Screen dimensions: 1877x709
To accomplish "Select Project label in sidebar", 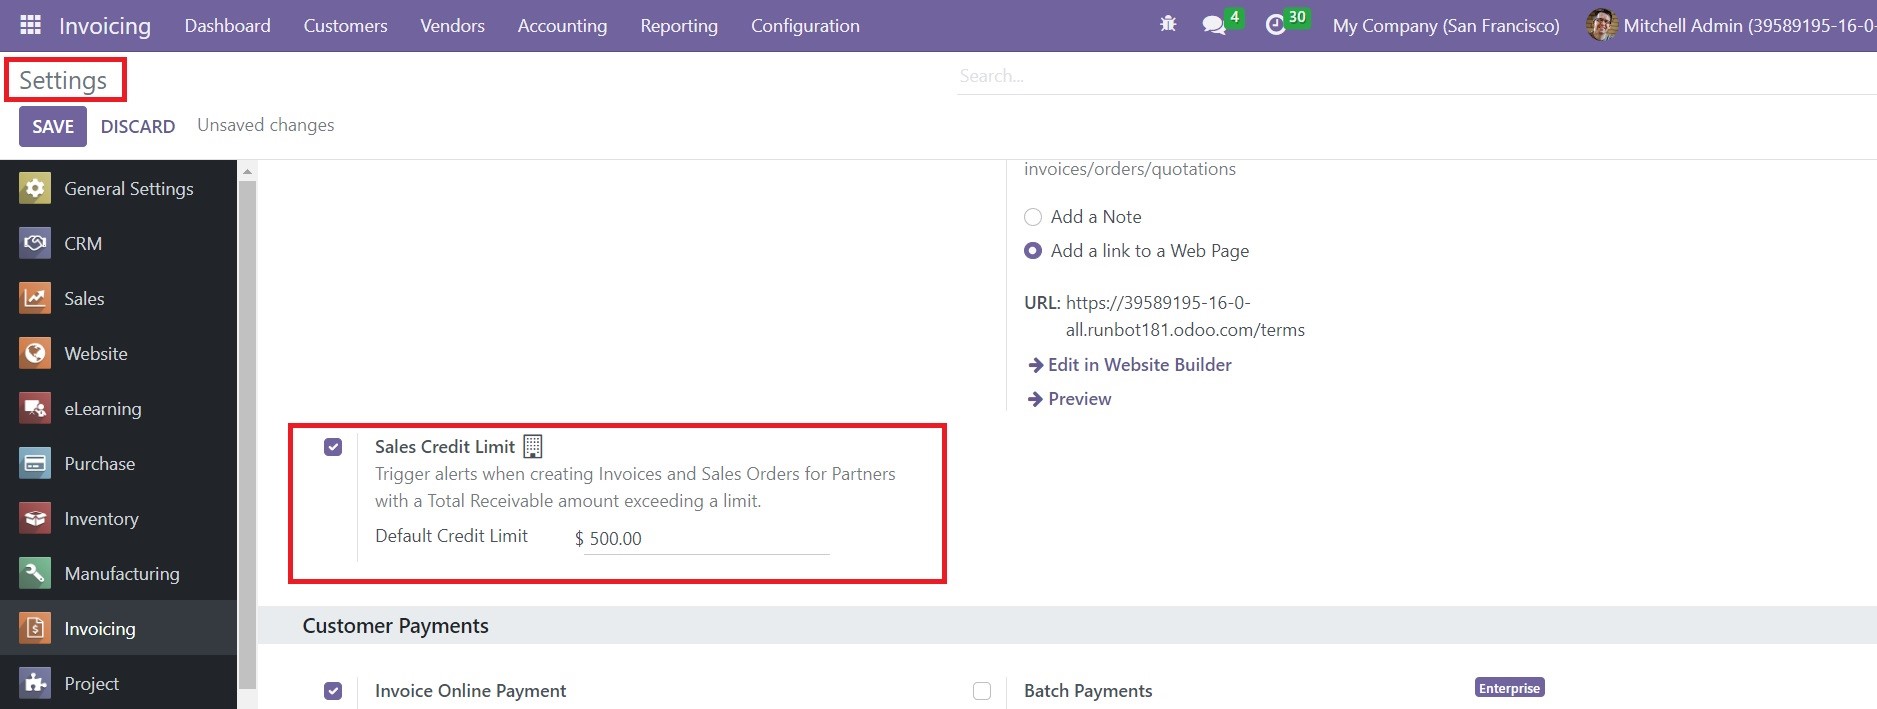I will pos(91,683).
